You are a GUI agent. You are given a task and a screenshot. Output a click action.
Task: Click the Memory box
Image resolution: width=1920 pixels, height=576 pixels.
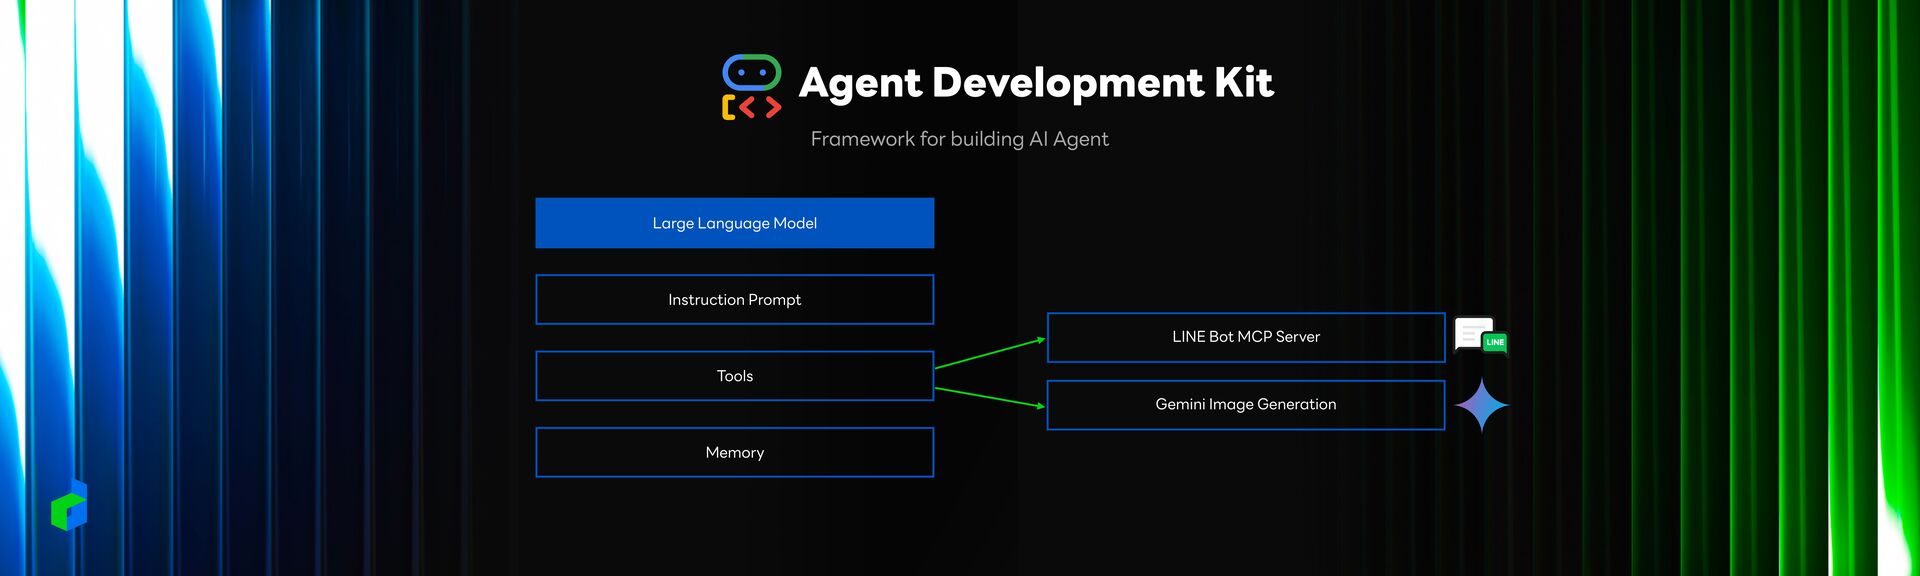(735, 453)
